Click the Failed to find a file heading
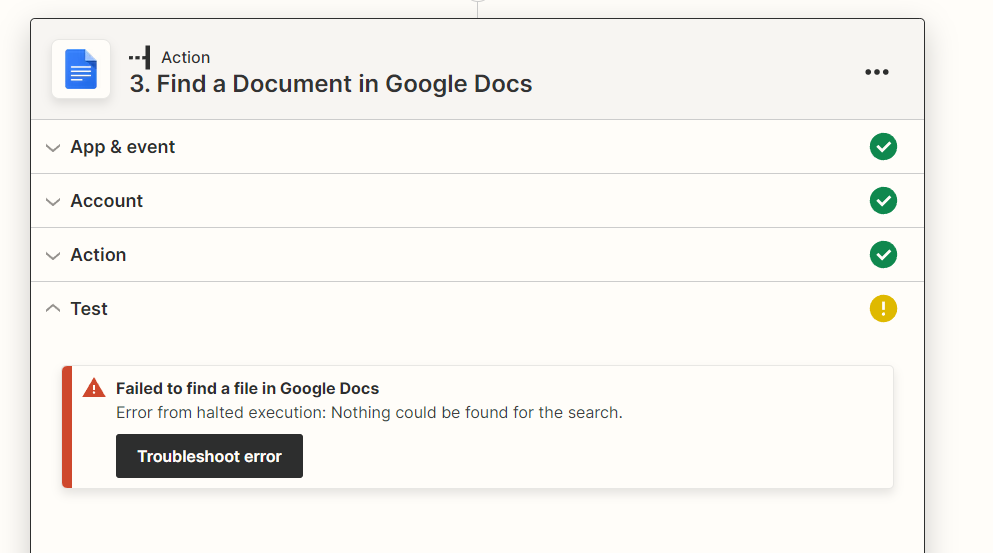993x553 pixels. pyautogui.click(x=247, y=388)
